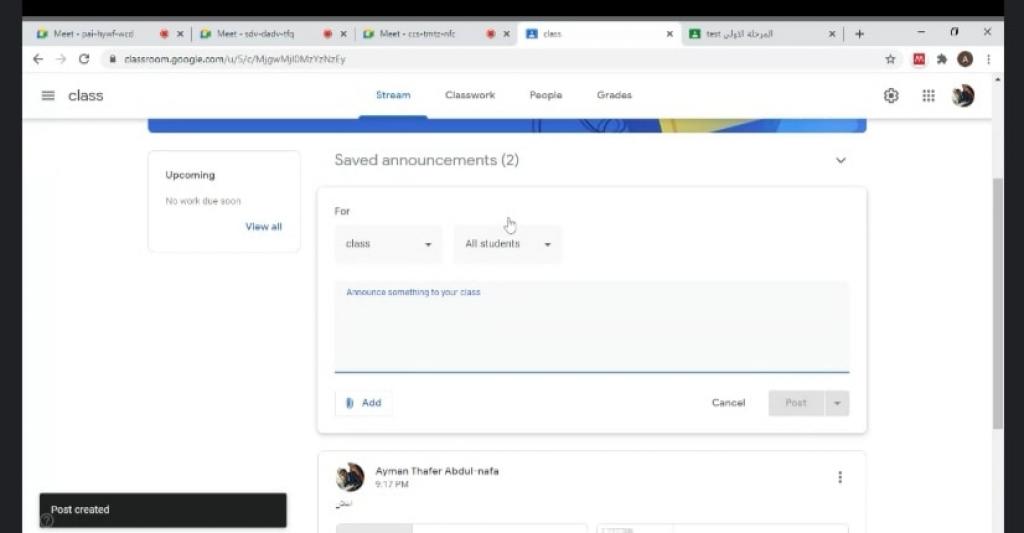Reload the page with the refresh icon
The height and width of the screenshot is (533, 1024).
[x=84, y=59]
